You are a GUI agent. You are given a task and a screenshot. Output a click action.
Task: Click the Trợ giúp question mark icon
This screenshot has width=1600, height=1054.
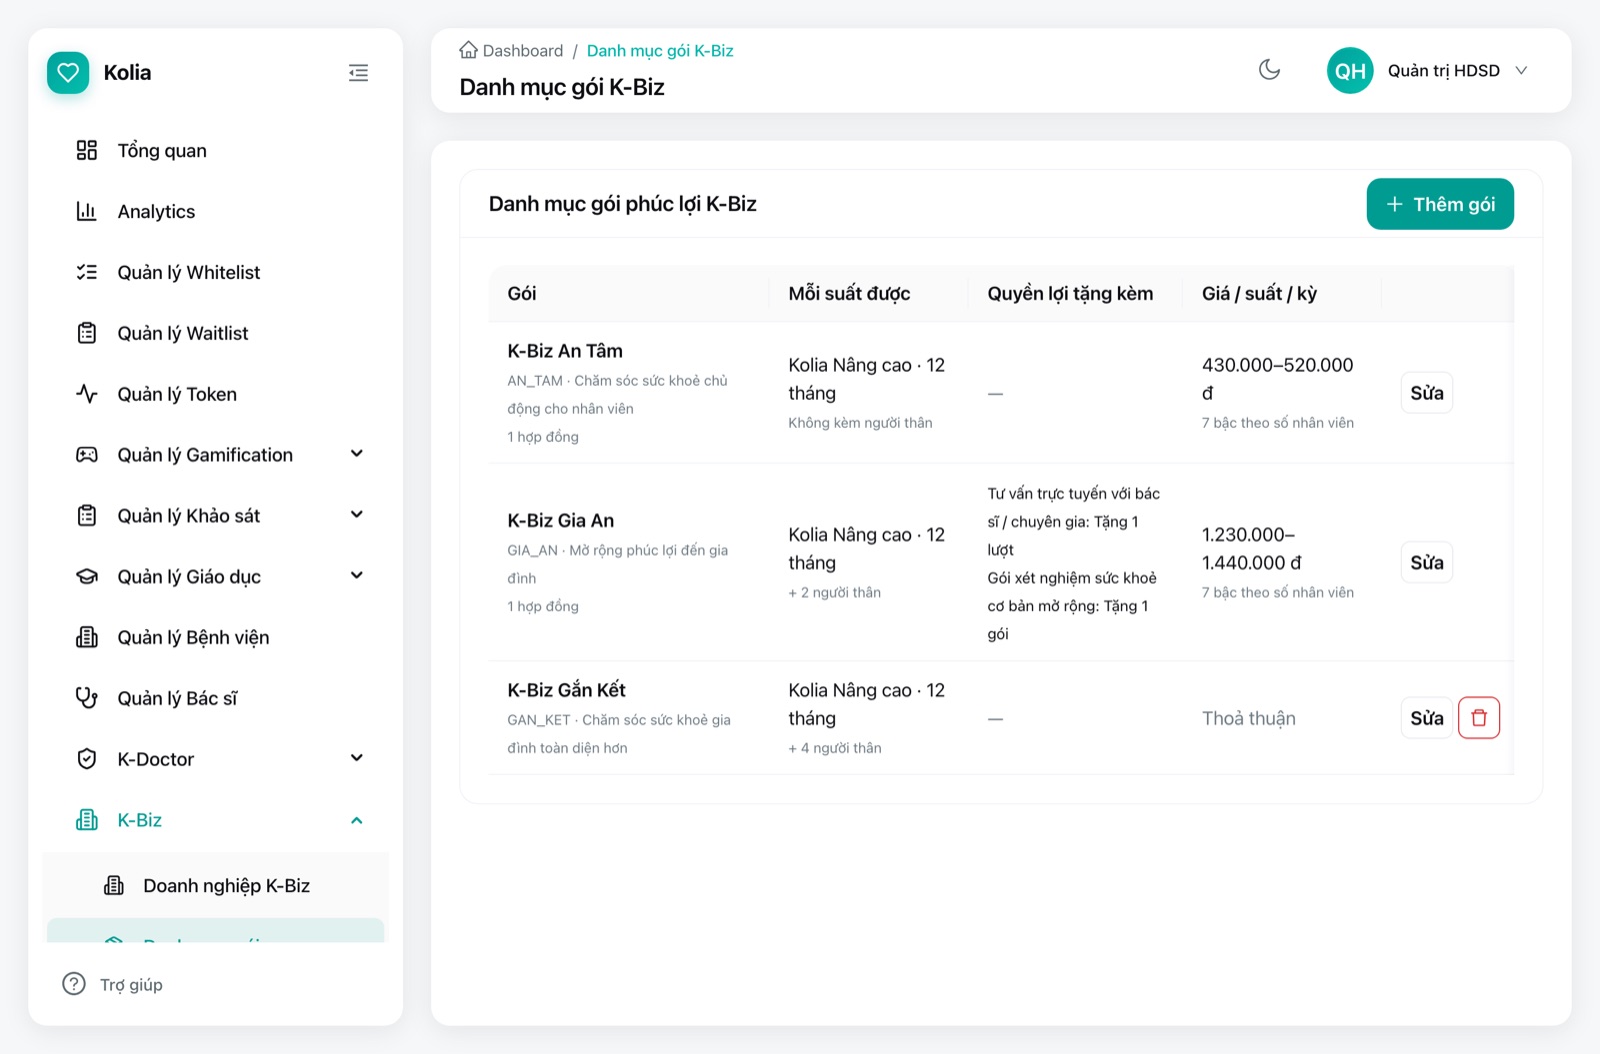tap(74, 984)
